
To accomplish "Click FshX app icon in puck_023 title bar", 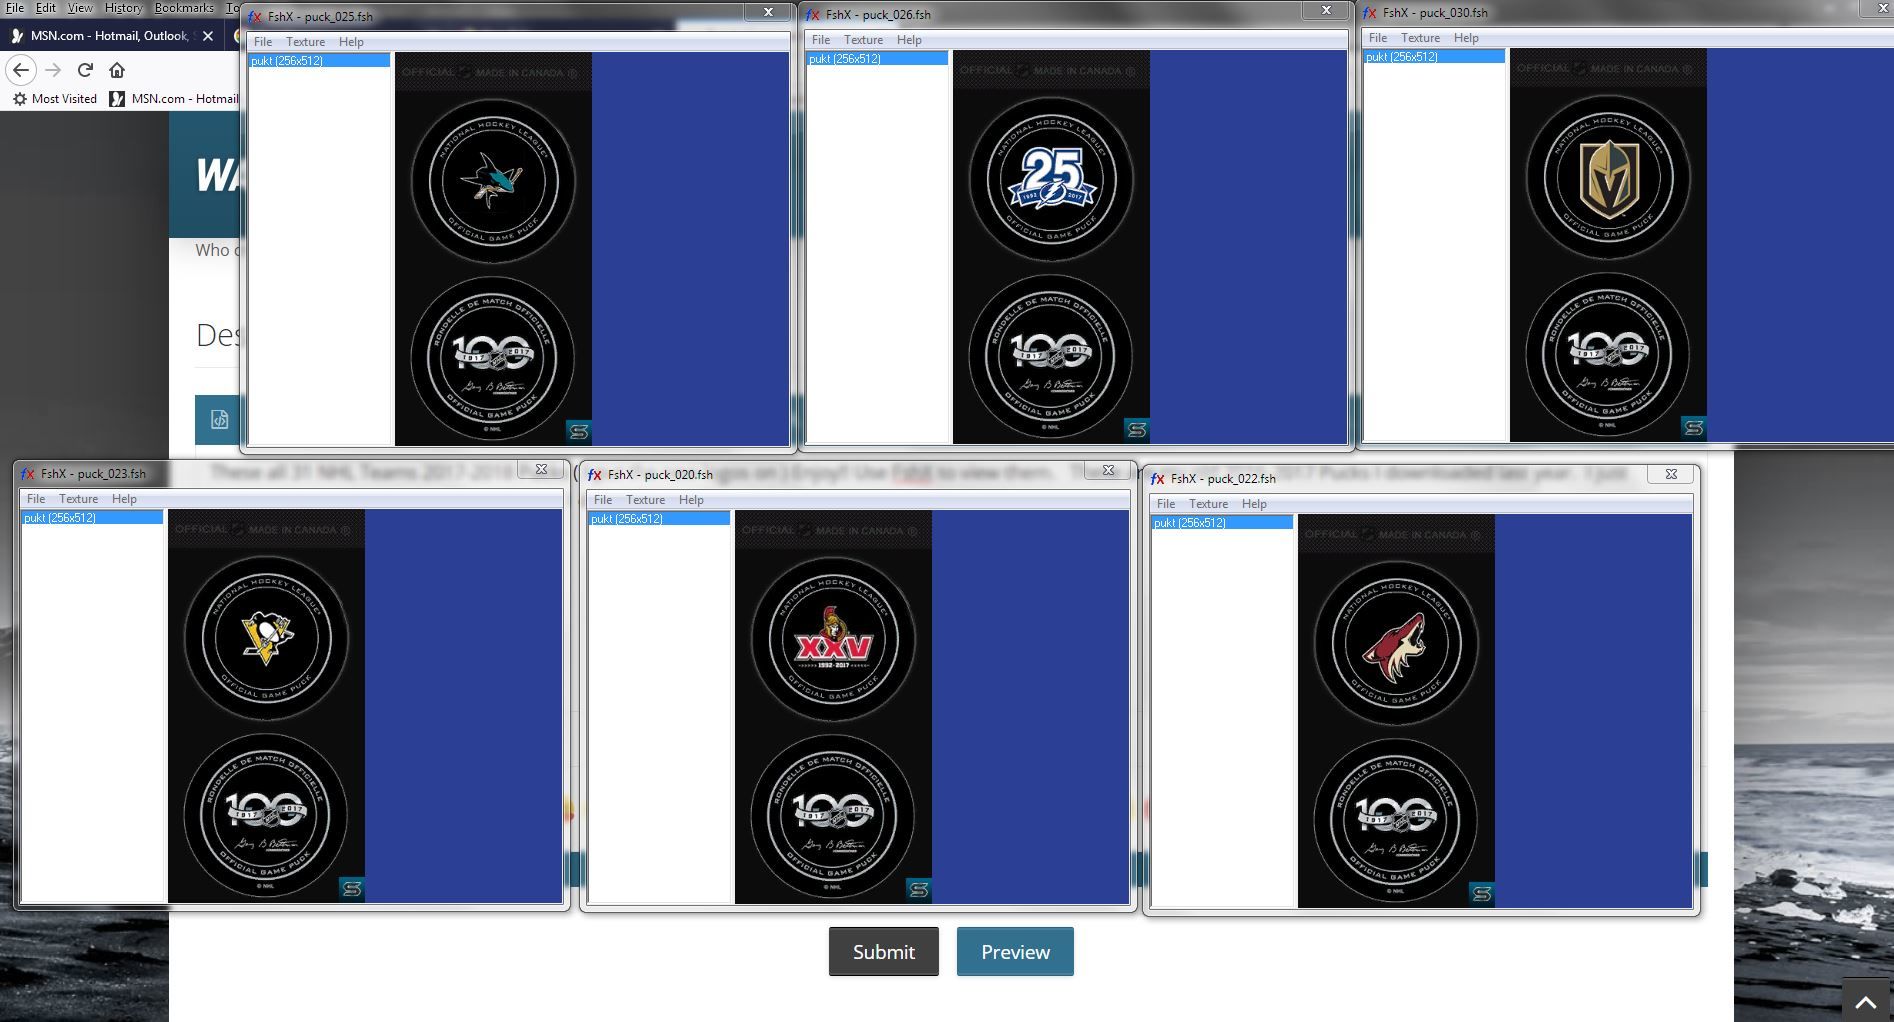I will click(x=28, y=474).
